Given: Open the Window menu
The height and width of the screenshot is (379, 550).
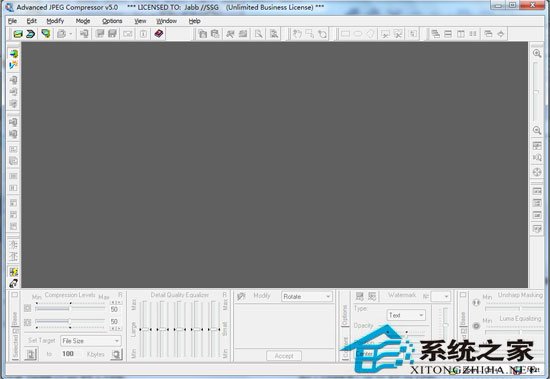Looking at the screenshot, I should coord(166,21).
